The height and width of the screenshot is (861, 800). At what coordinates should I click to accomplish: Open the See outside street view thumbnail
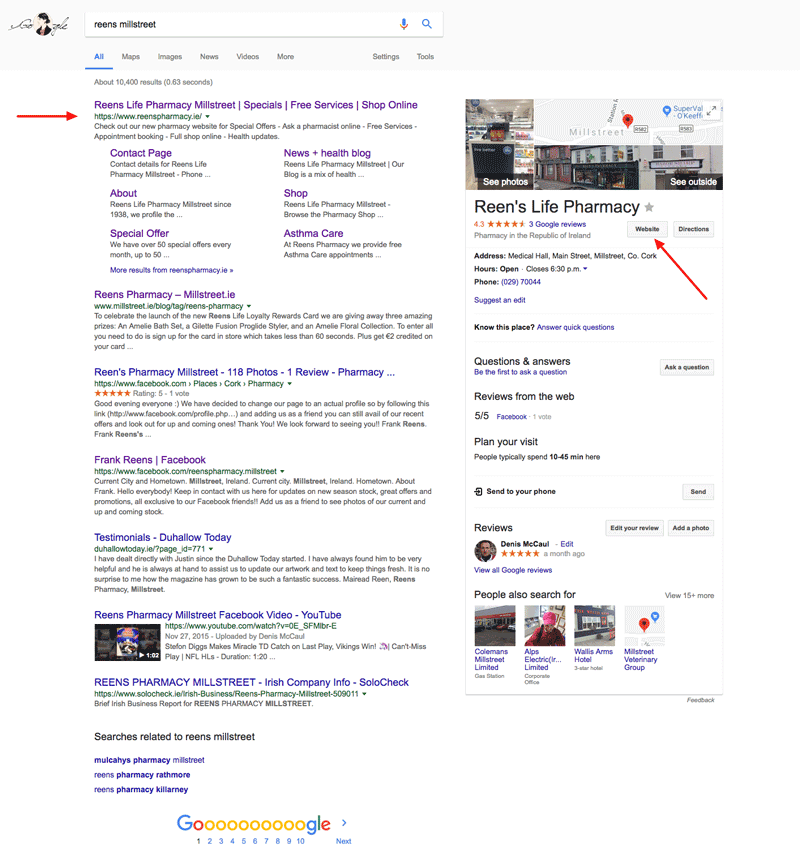[x=628, y=167]
